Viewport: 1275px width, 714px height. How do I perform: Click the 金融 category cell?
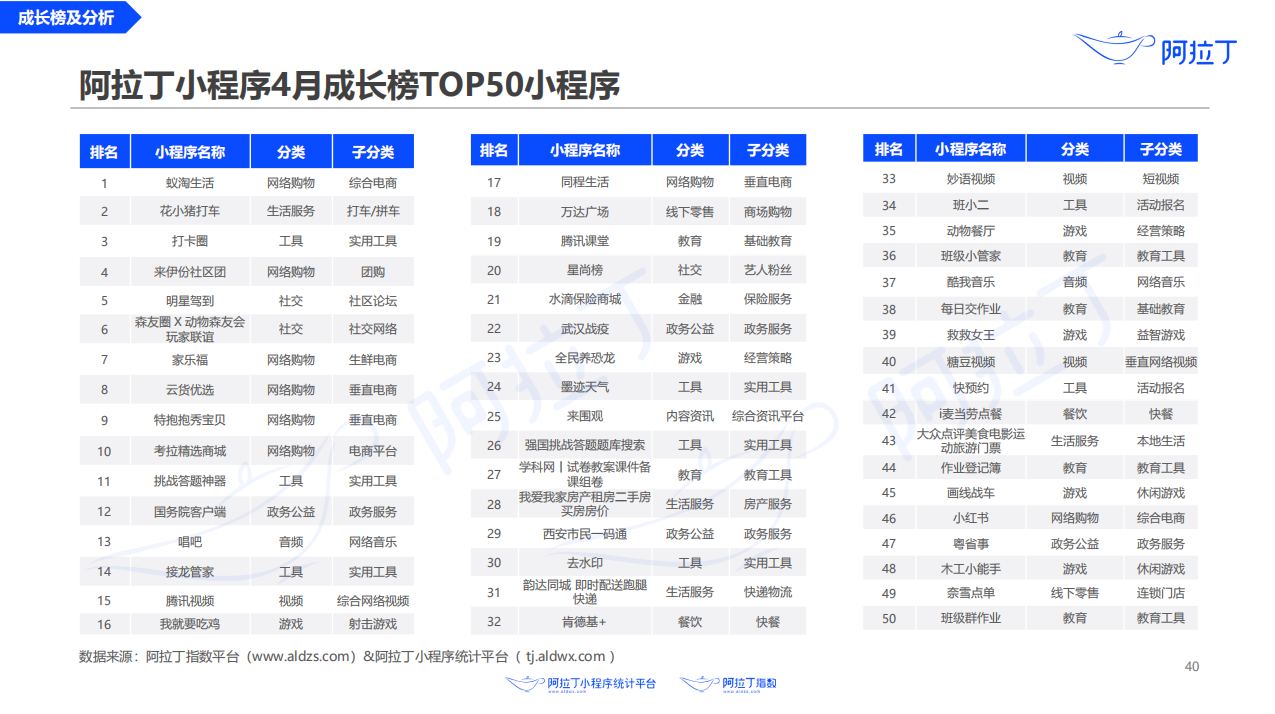(x=690, y=299)
